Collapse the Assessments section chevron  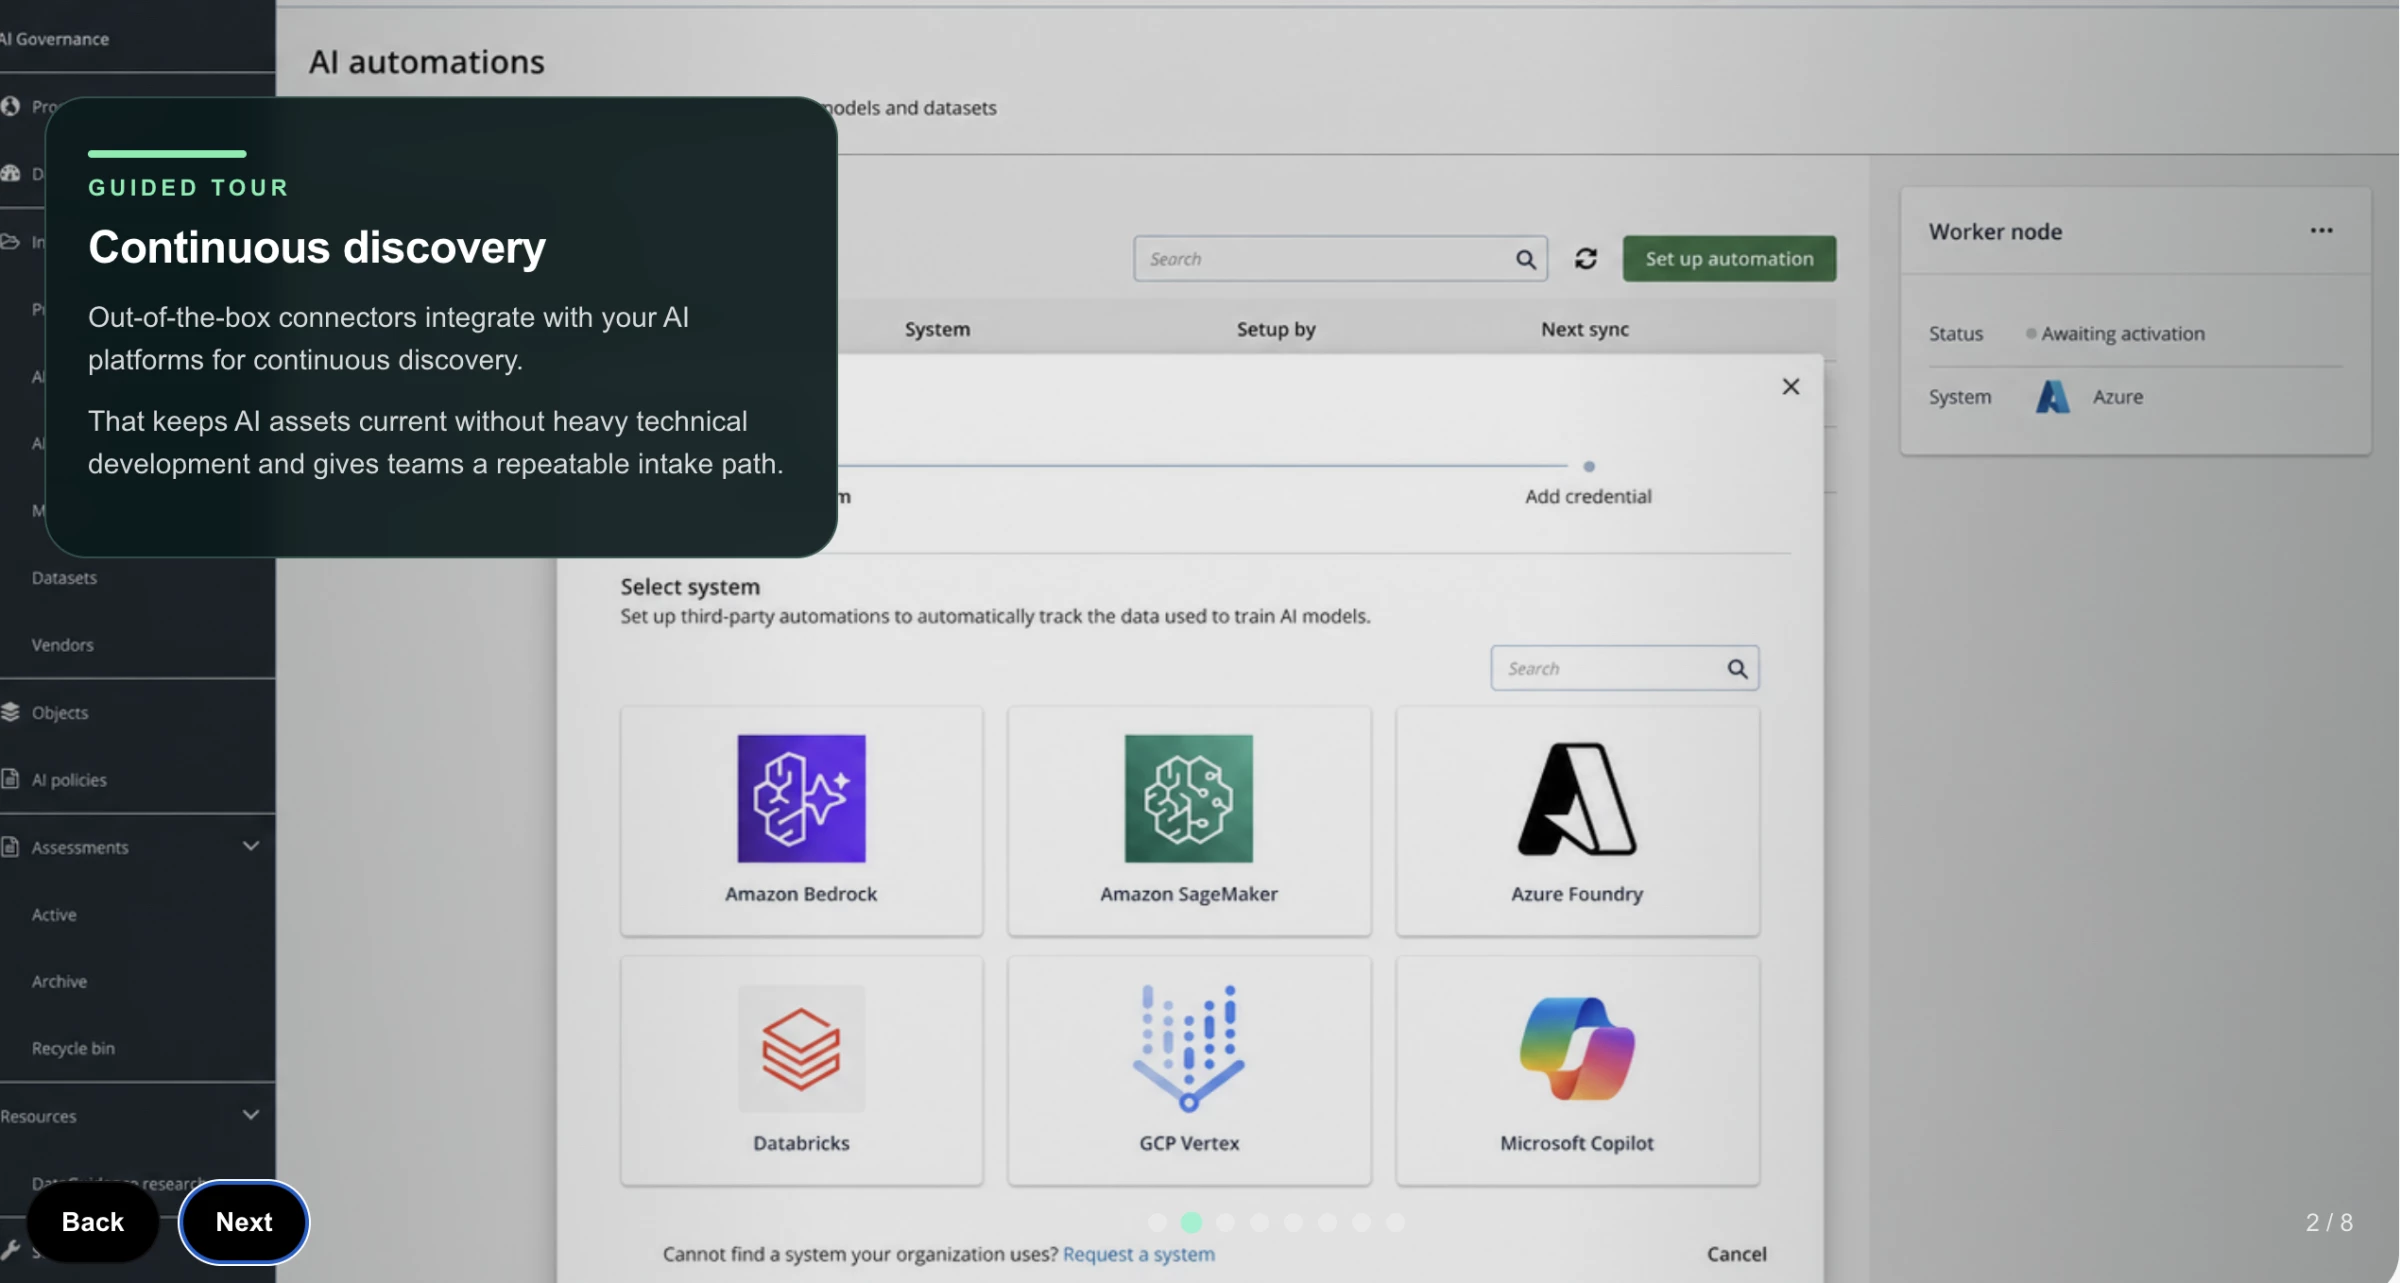click(x=251, y=846)
